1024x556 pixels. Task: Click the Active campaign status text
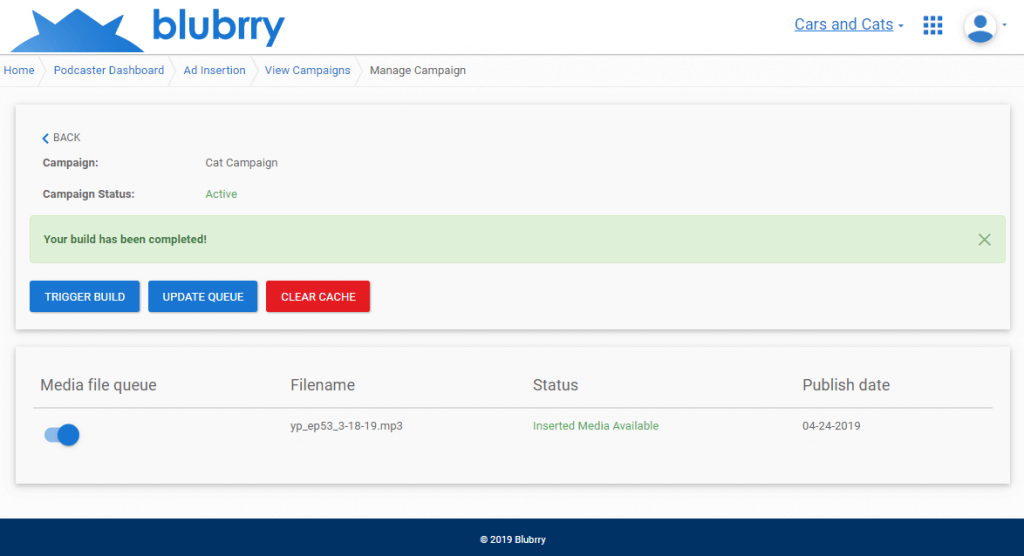(221, 194)
